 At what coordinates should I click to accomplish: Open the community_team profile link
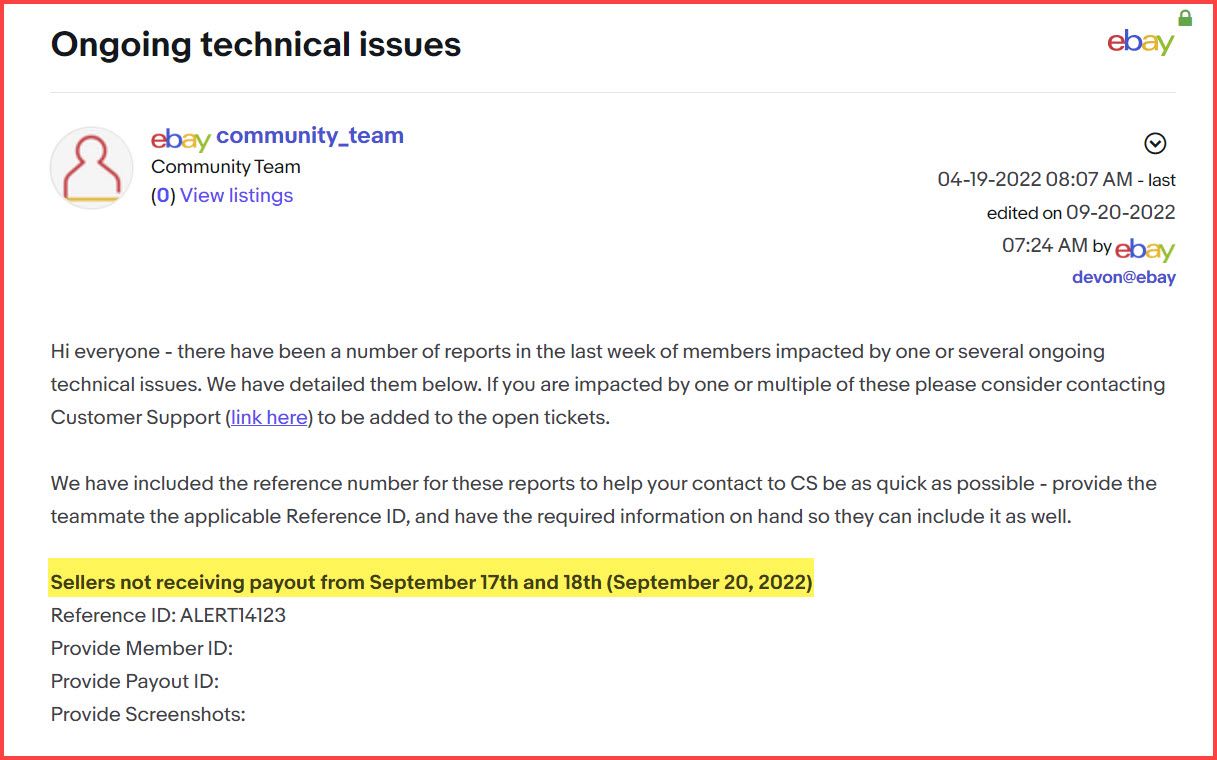point(310,135)
